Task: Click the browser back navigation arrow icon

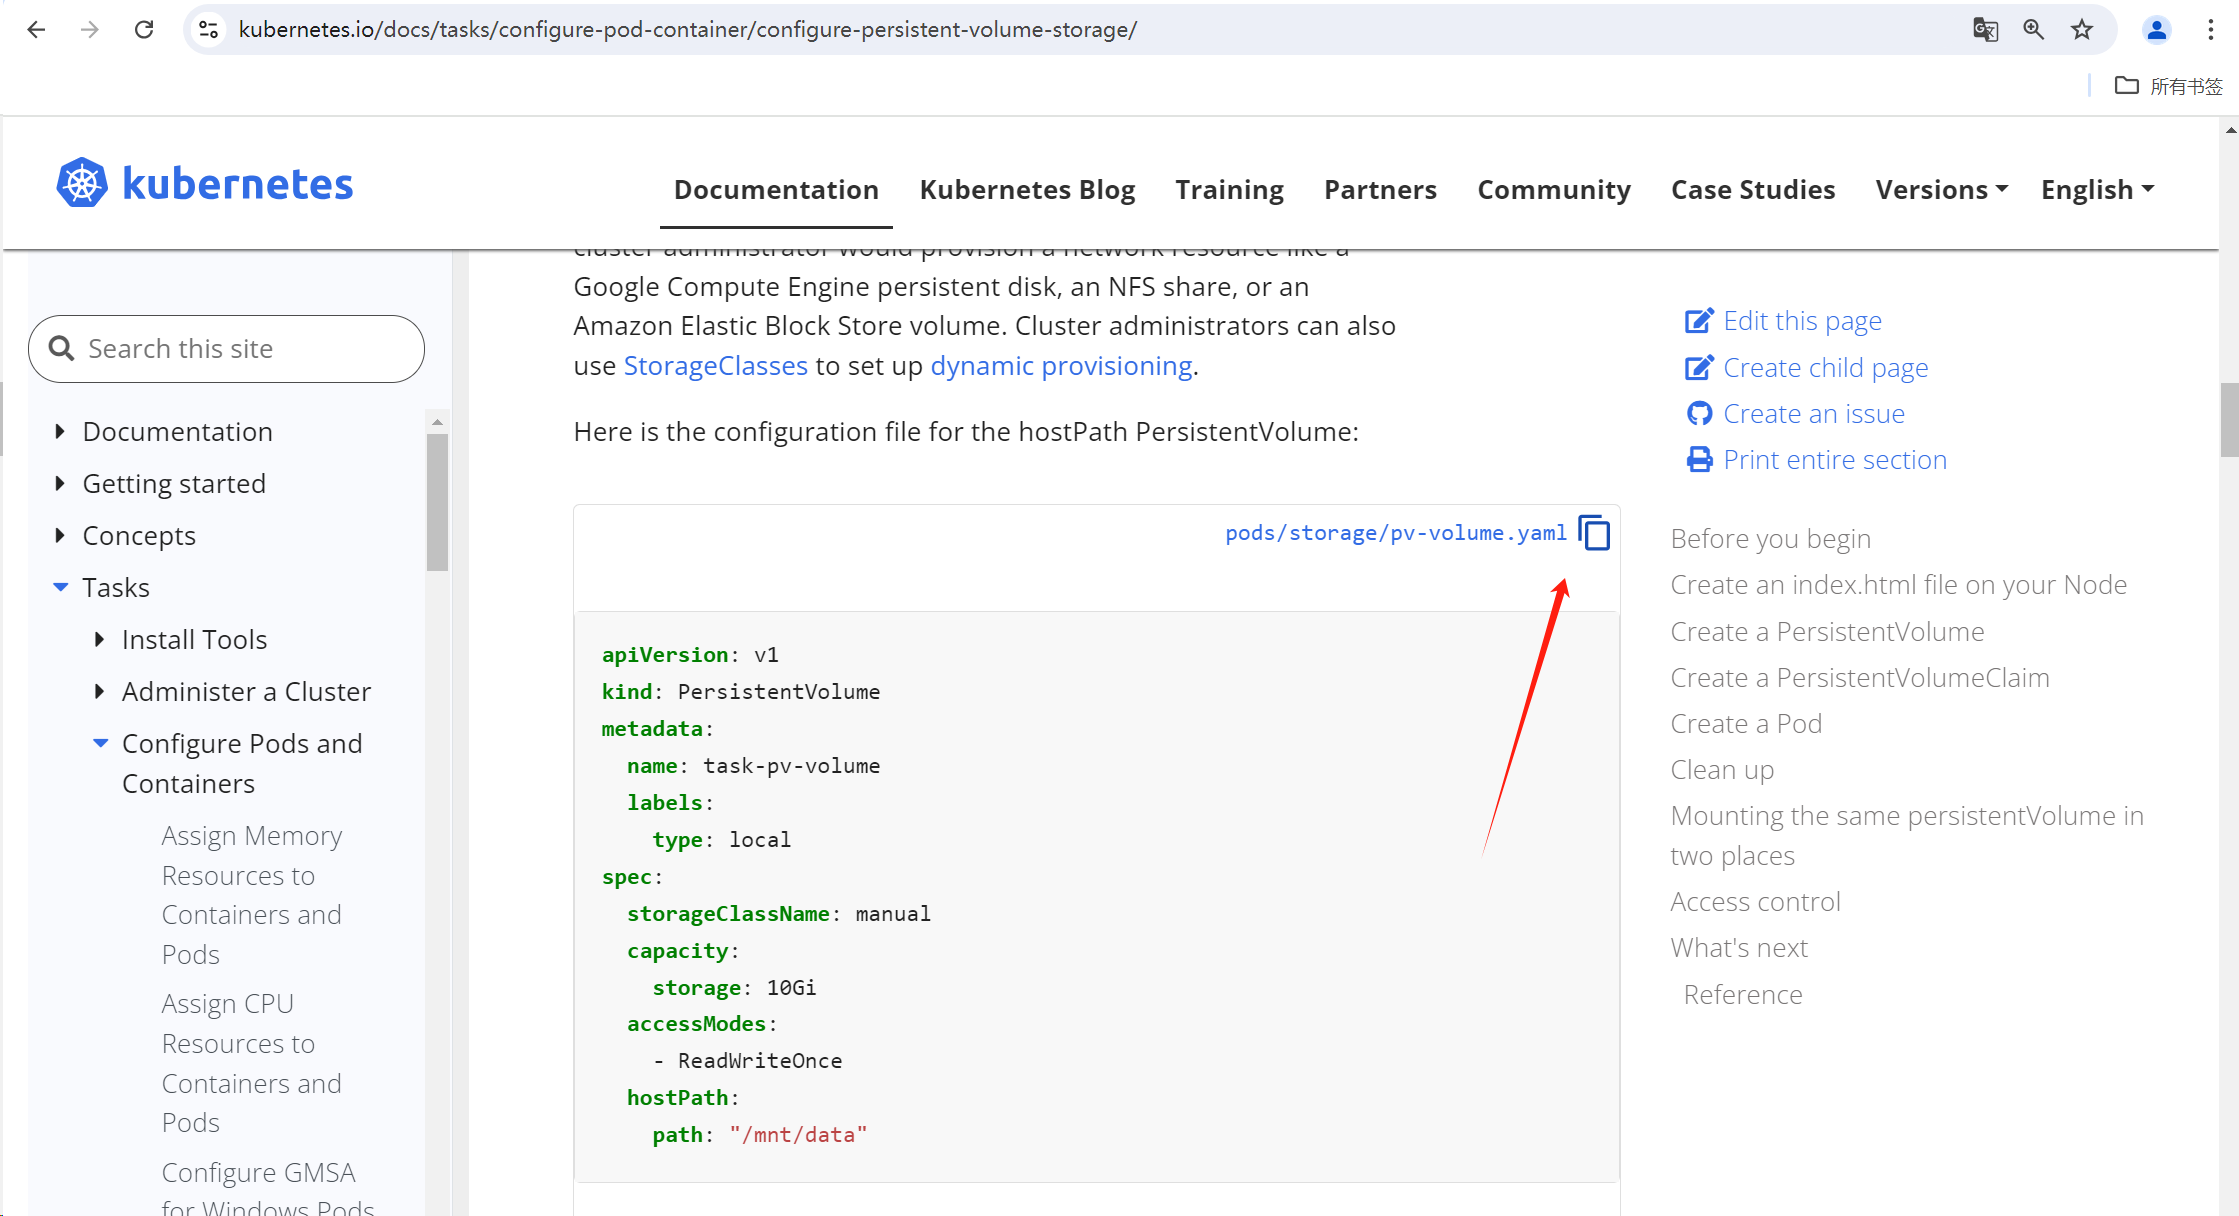Action: [36, 30]
